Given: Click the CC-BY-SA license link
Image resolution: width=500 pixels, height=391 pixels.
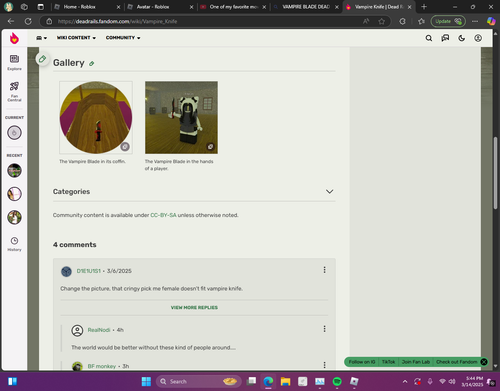Looking at the screenshot, I should coord(163,215).
